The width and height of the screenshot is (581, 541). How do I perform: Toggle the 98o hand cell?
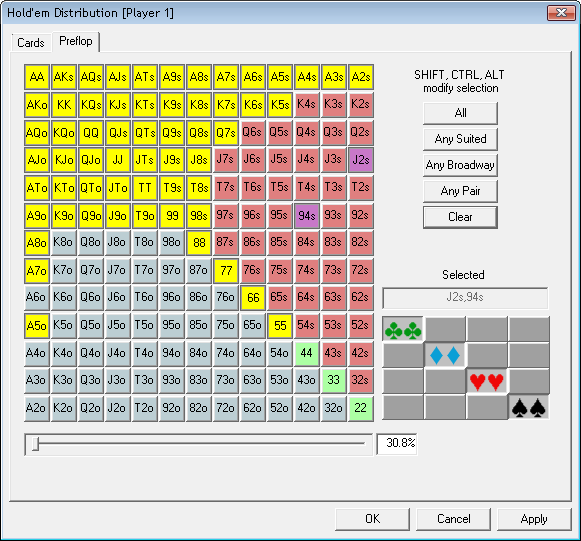[x=172, y=243]
